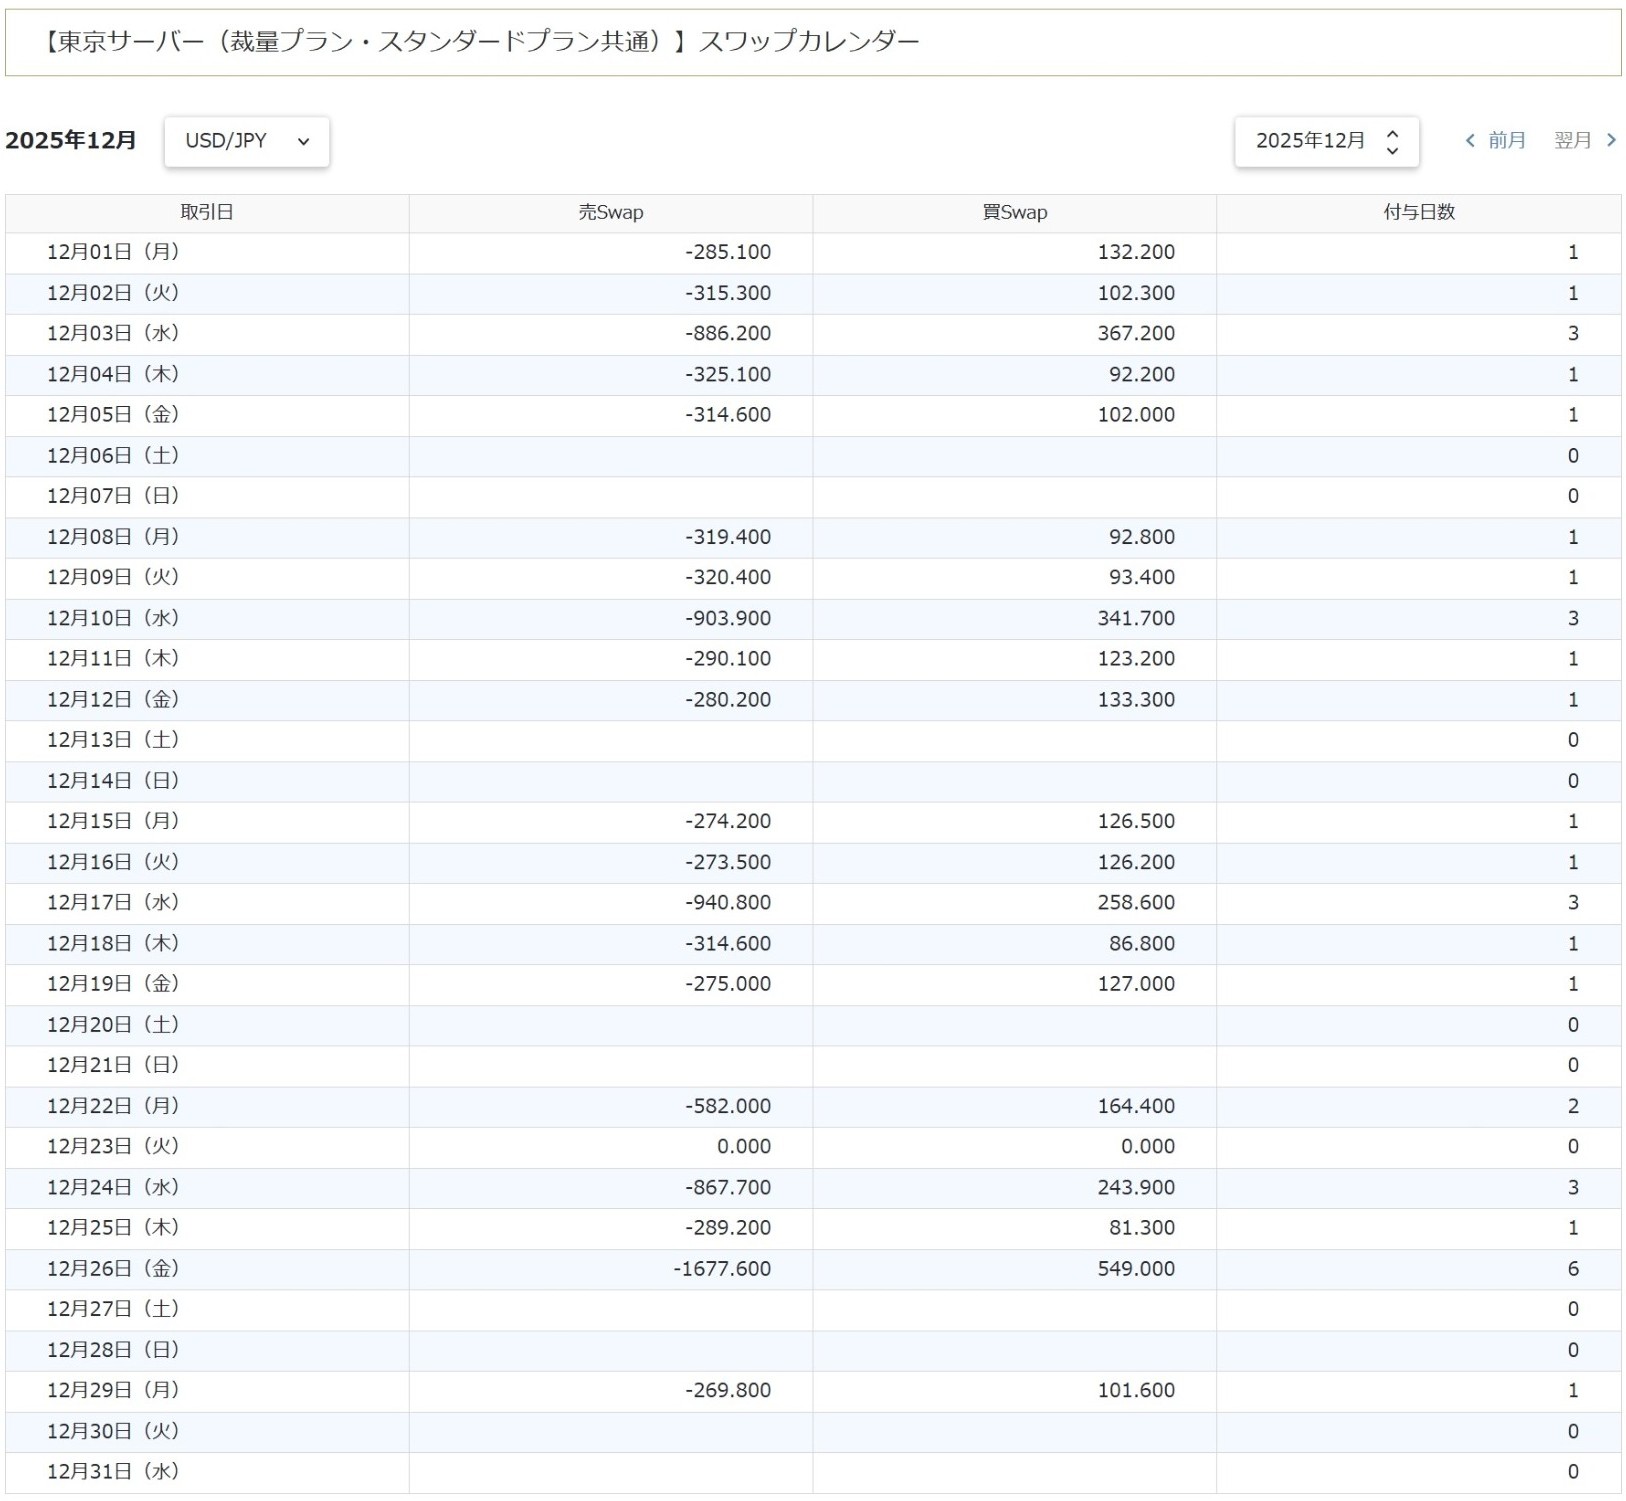The width and height of the screenshot is (1626, 1501).
Task: Select sell swap value -582.000
Action: point(728,1106)
